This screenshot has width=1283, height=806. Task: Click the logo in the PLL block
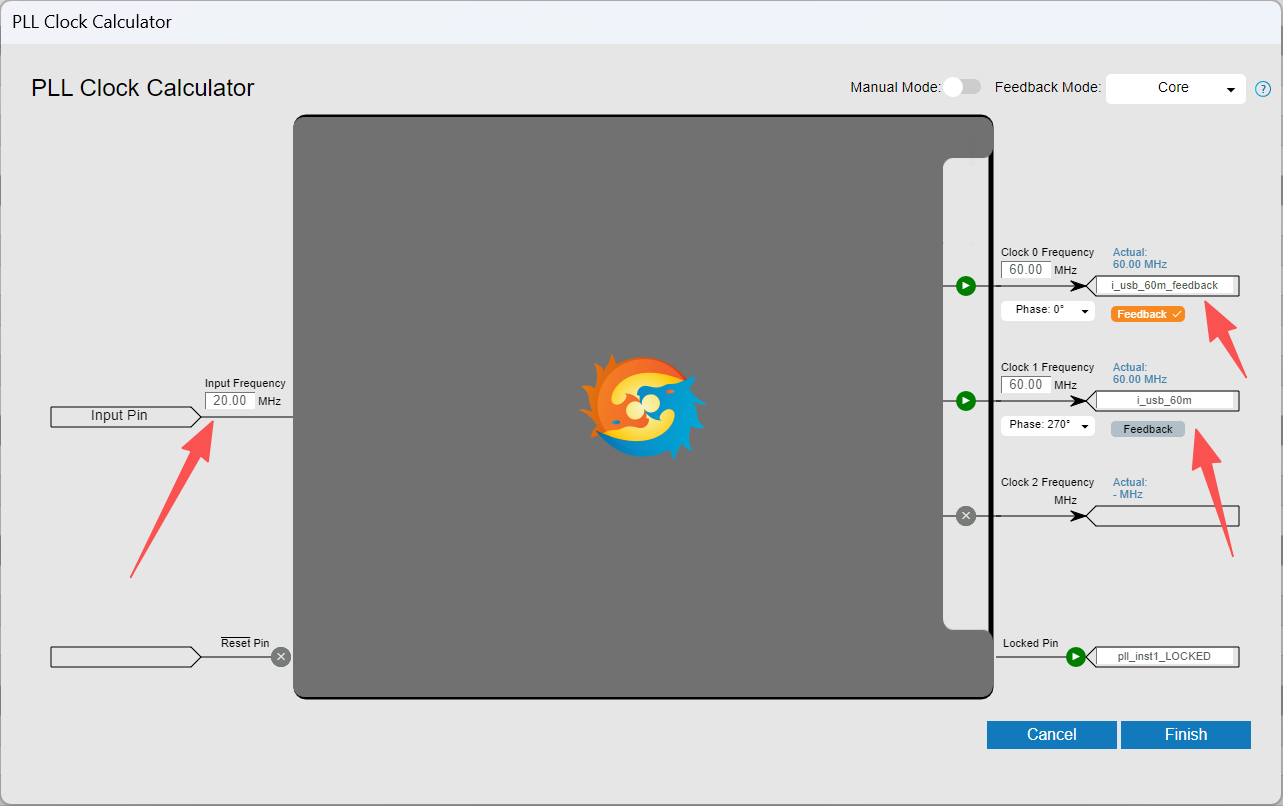pyautogui.click(x=643, y=407)
